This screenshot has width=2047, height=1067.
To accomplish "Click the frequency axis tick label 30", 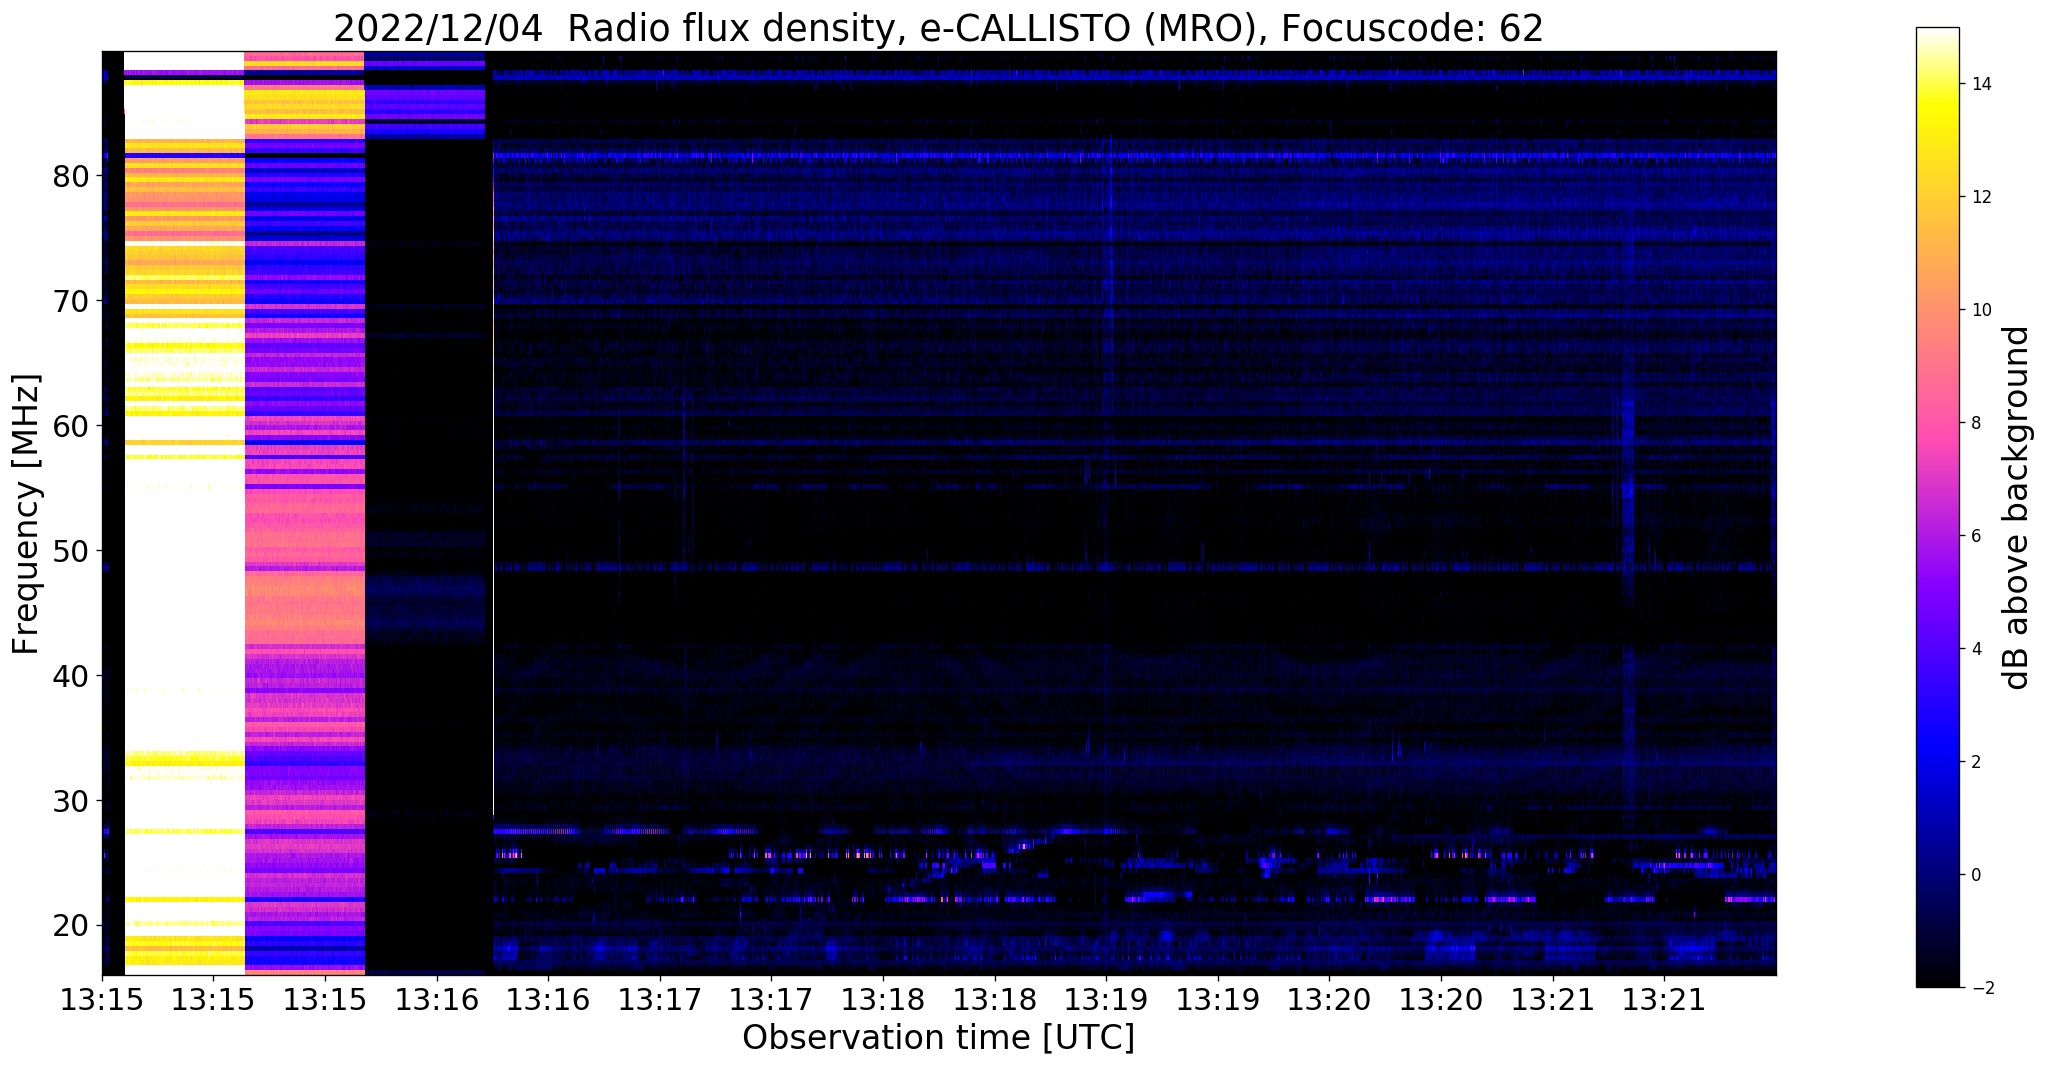I will pos(72,801).
